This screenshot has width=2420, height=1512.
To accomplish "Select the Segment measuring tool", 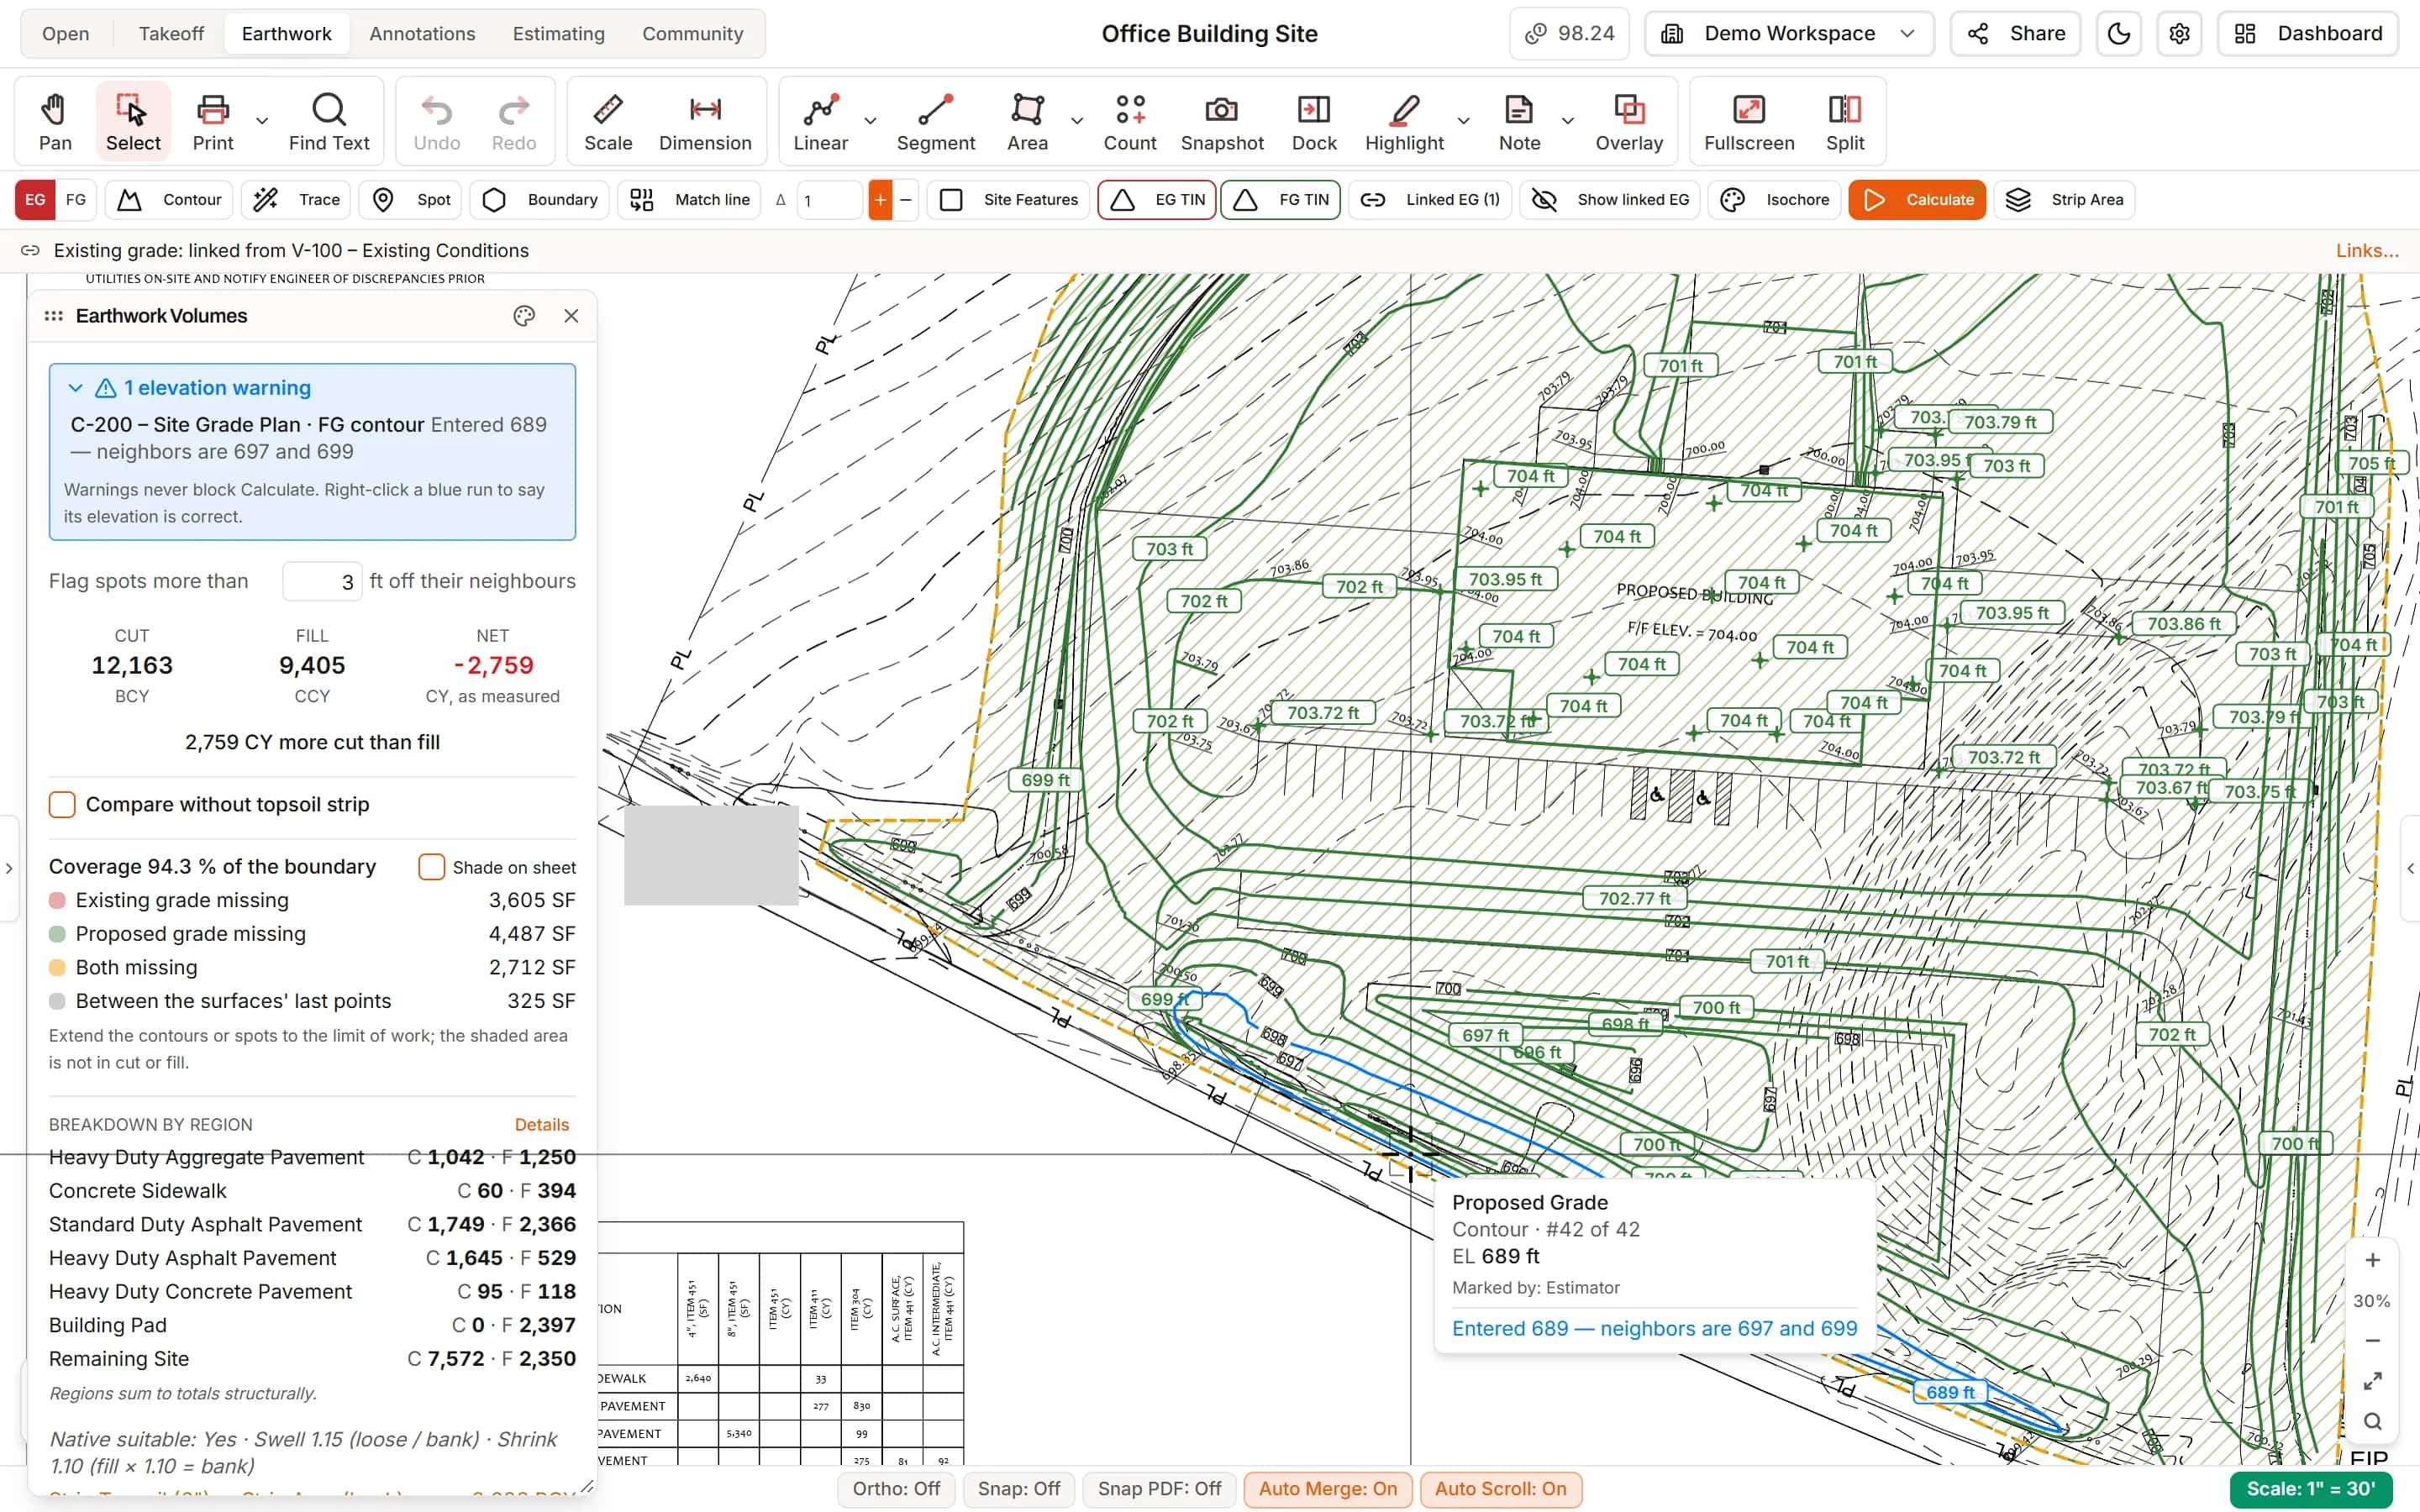I will coord(935,121).
